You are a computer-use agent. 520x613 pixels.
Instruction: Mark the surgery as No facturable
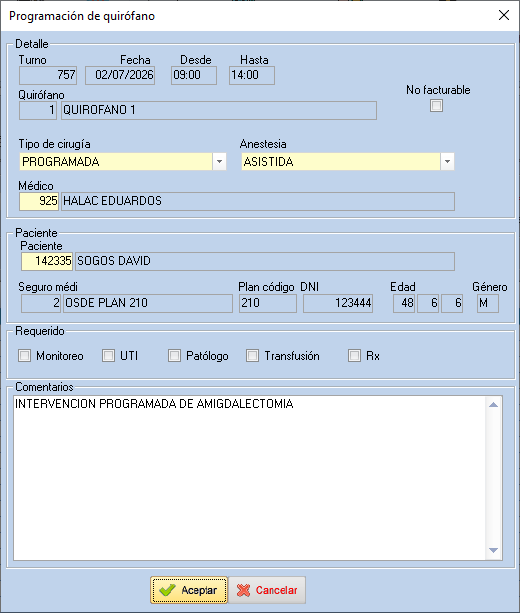[x=436, y=106]
